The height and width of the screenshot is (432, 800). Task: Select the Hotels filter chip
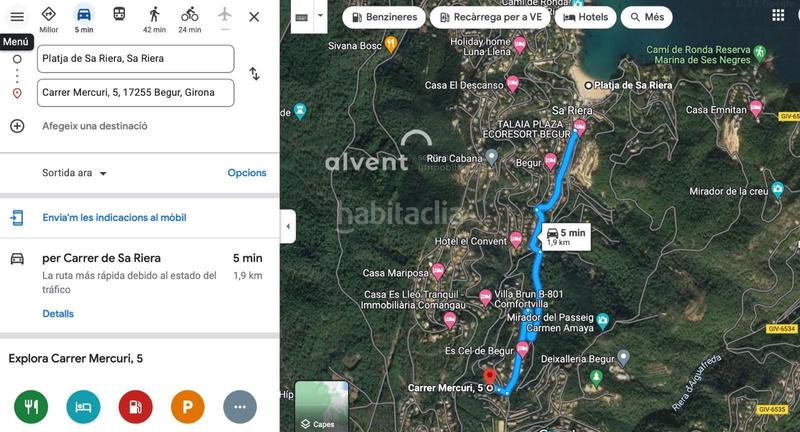(585, 17)
